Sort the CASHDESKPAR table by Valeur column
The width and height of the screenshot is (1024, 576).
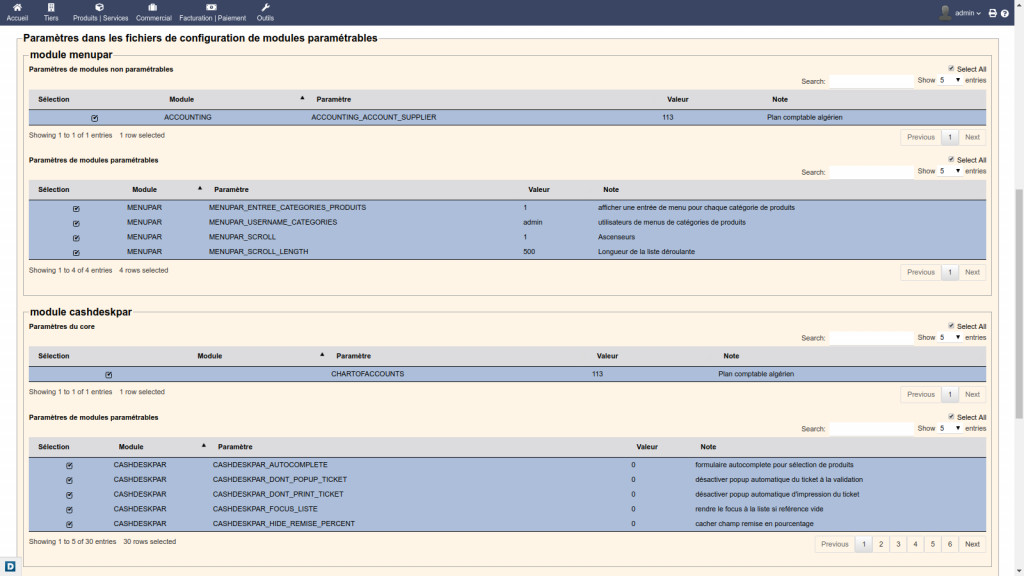click(x=647, y=447)
